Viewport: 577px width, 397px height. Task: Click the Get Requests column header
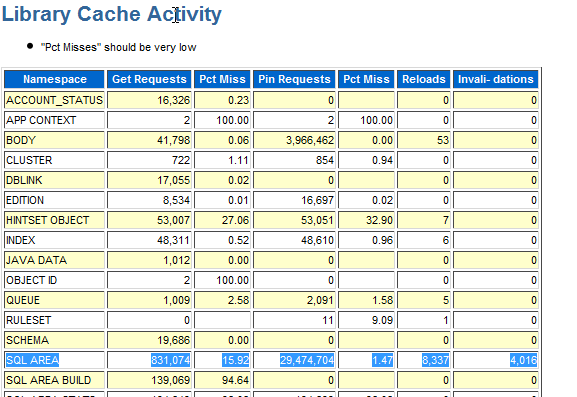pos(149,79)
